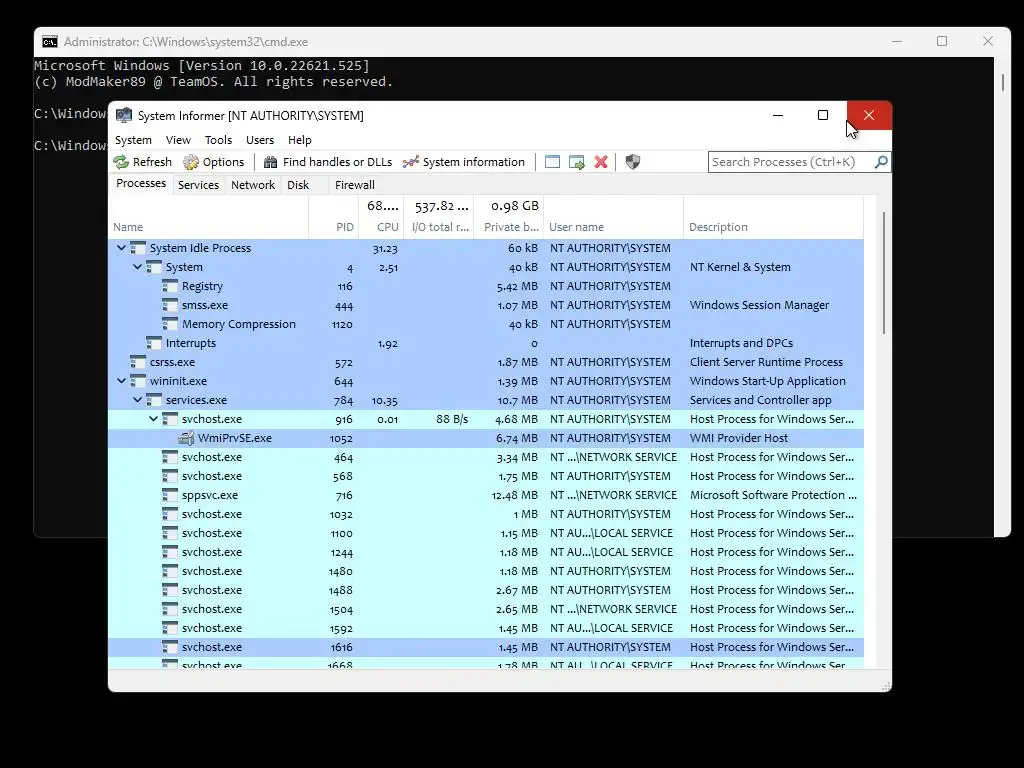Click the red X terminate icon
Screen dimensions: 1024x768
(601, 162)
